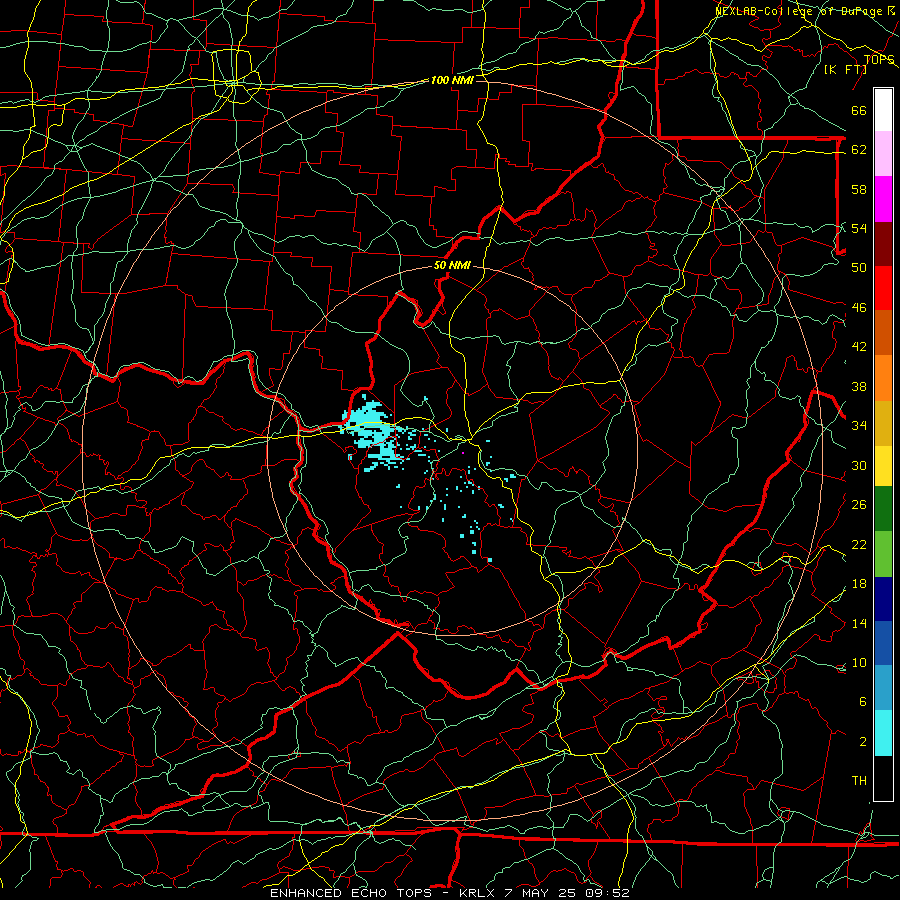The width and height of the screenshot is (900, 900).
Task: Pick the light blue legend swatch
Action: [883, 688]
